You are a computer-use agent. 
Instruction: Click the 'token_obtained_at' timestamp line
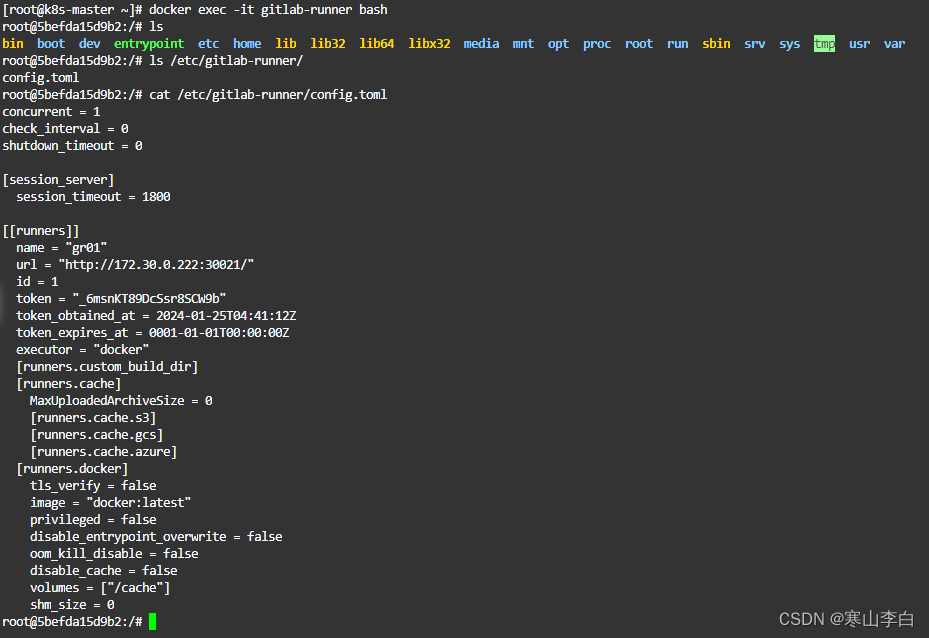pos(156,316)
